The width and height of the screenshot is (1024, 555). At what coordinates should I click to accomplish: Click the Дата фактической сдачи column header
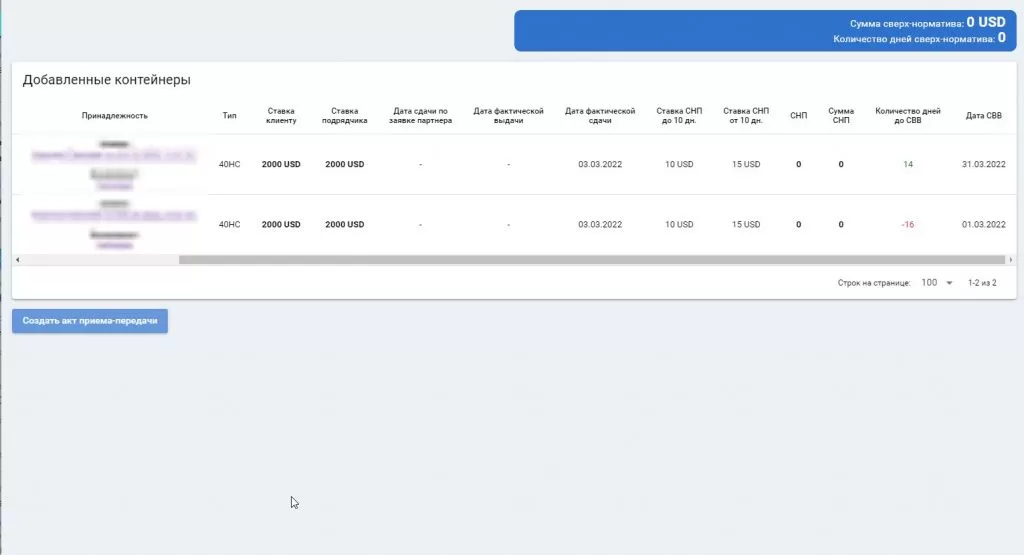point(600,115)
